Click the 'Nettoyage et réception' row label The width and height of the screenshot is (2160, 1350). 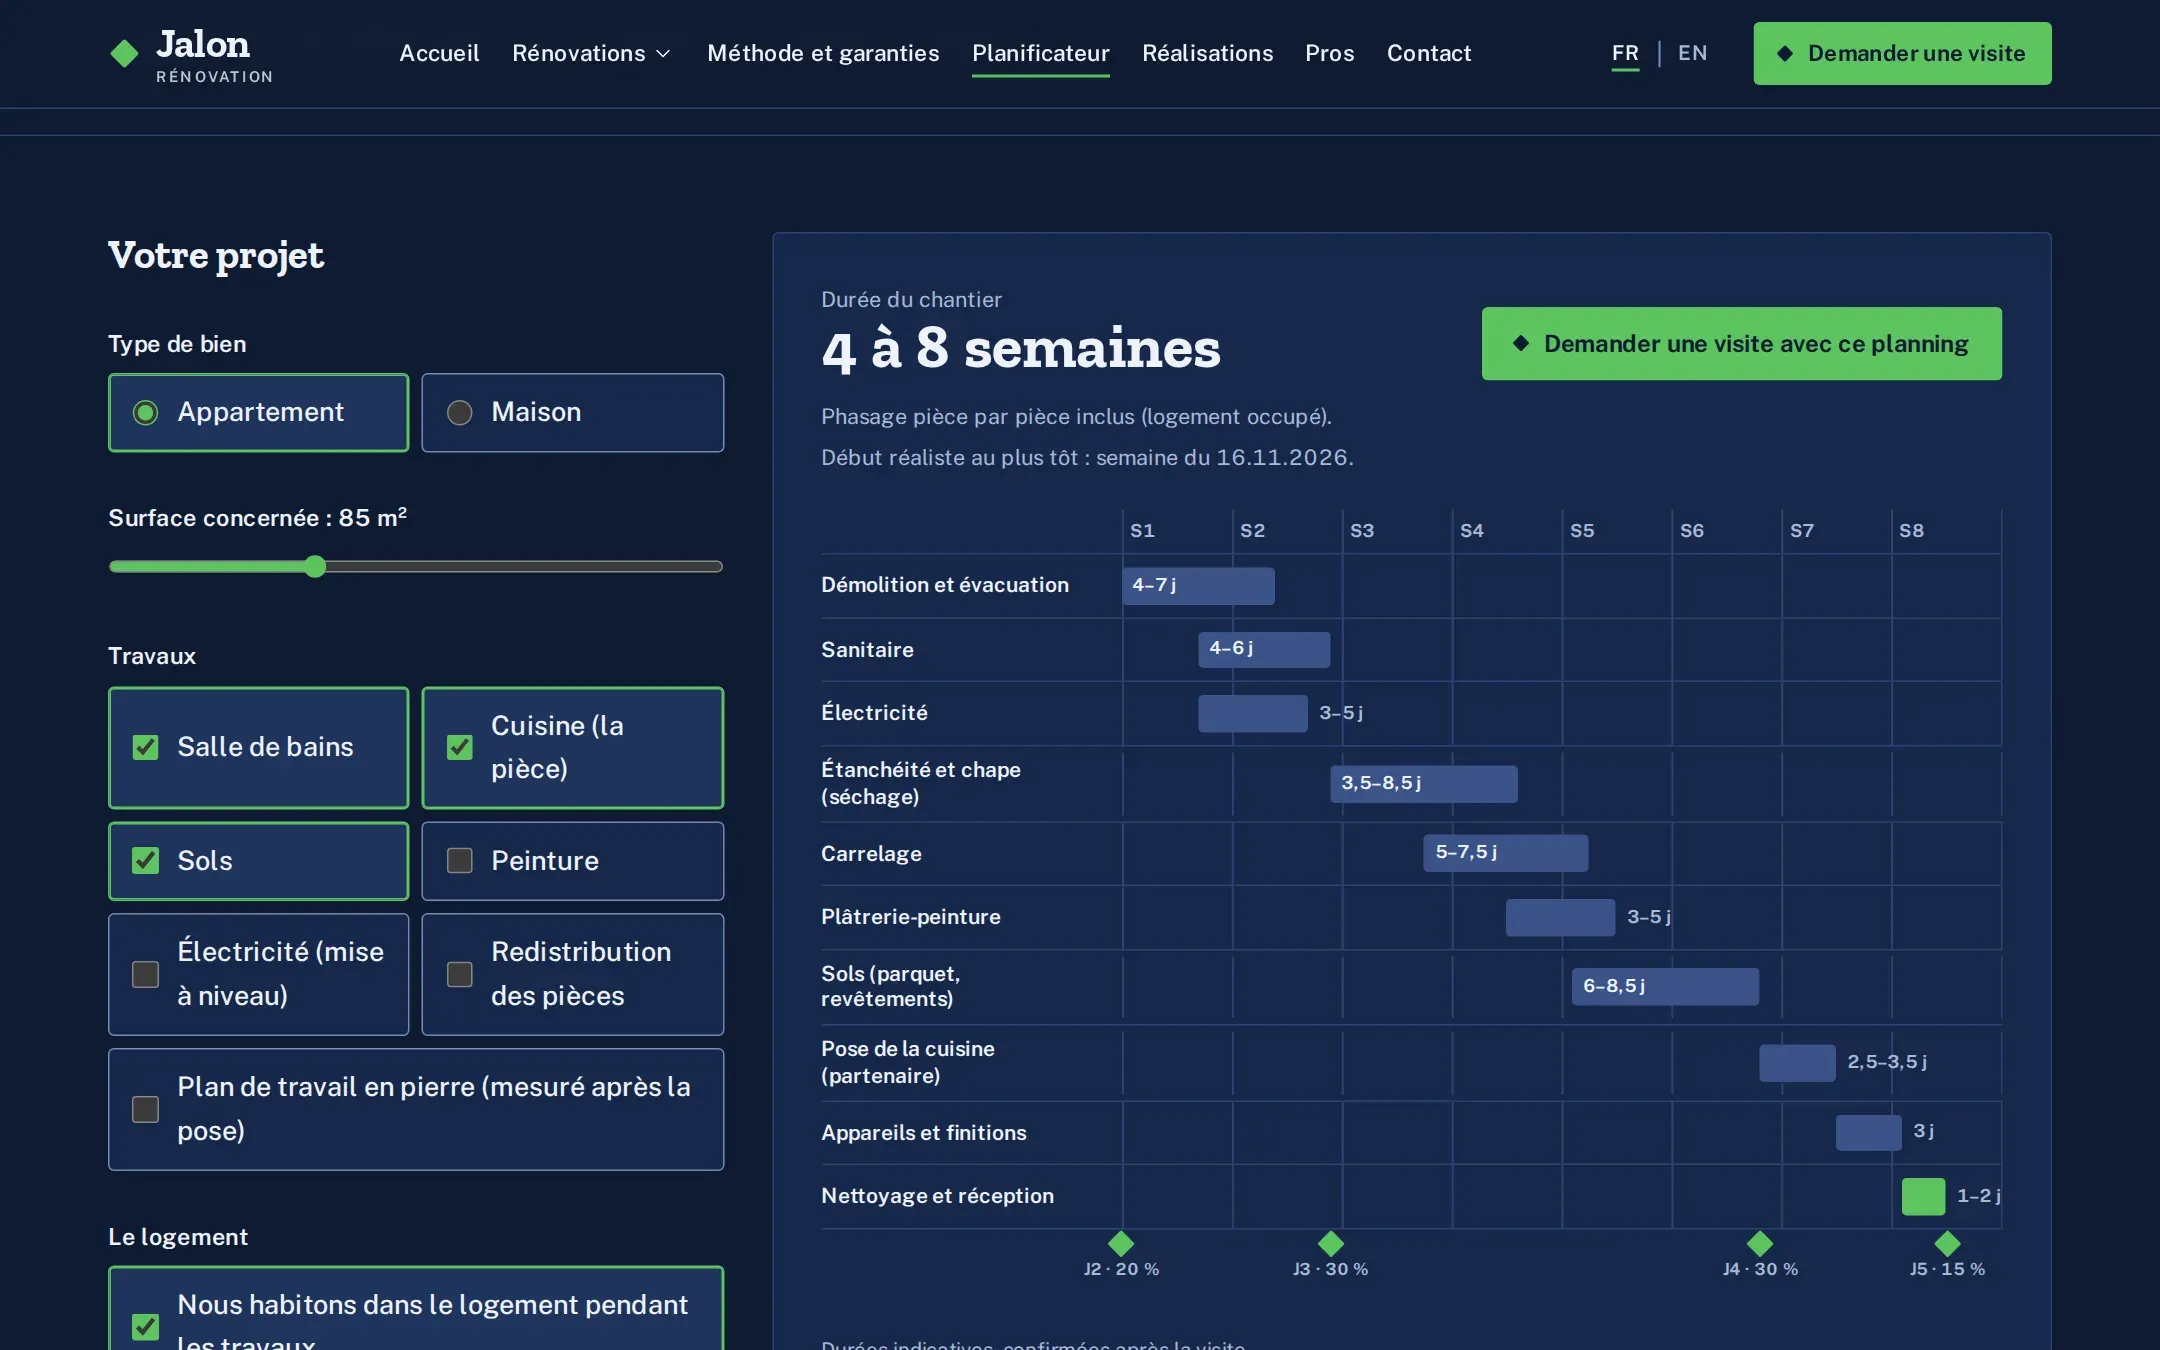tap(937, 1196)
